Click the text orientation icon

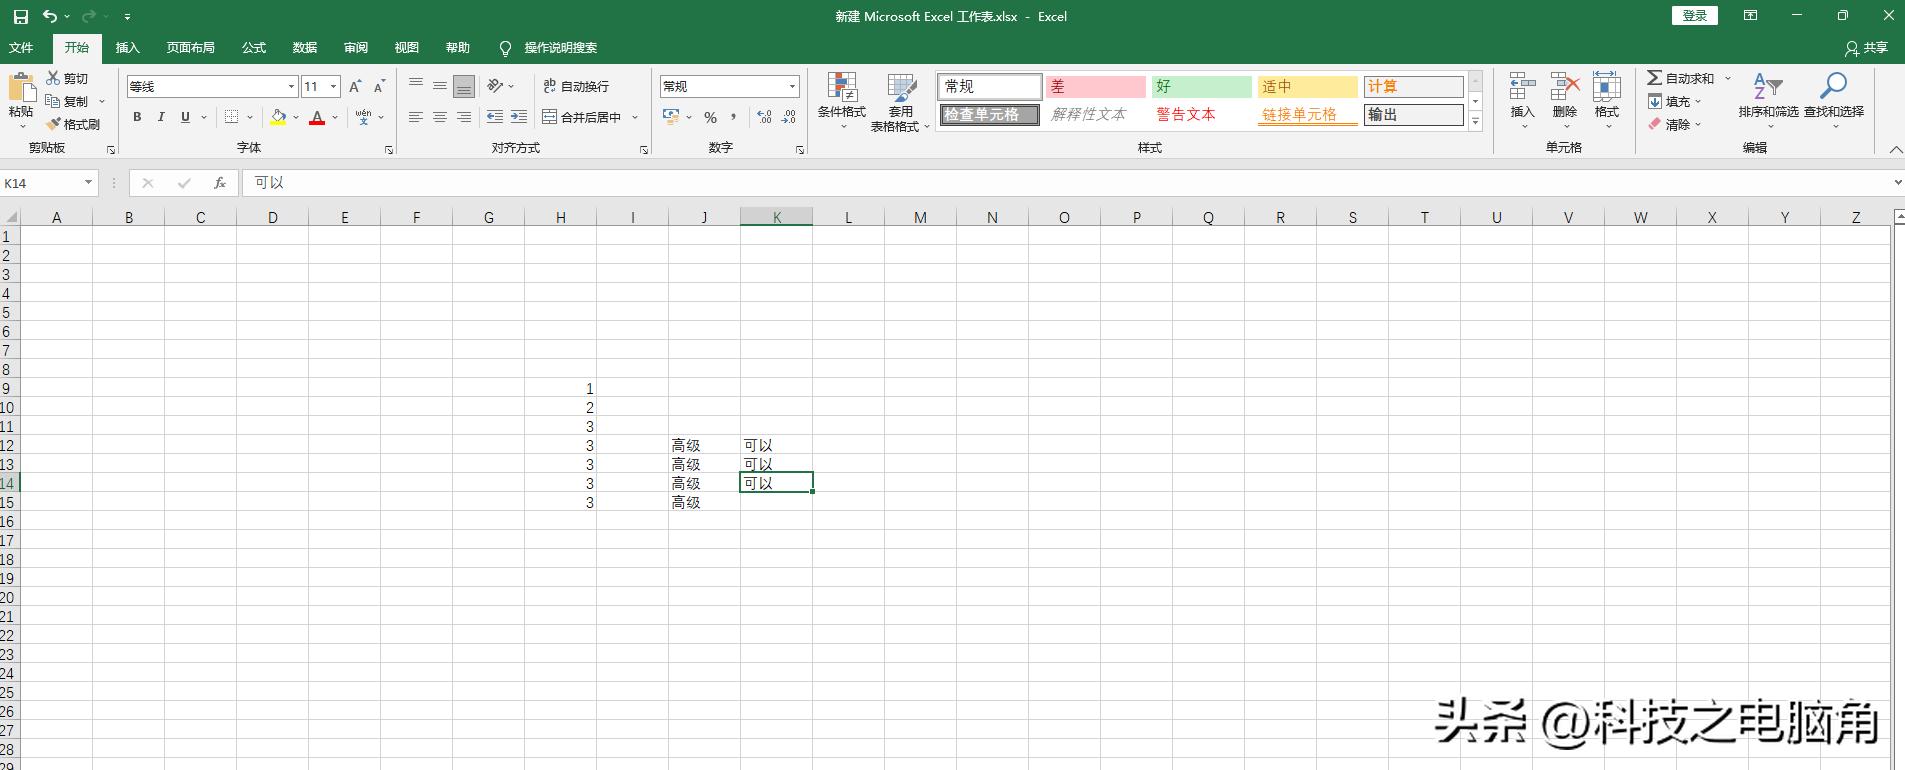pos(495,86)
